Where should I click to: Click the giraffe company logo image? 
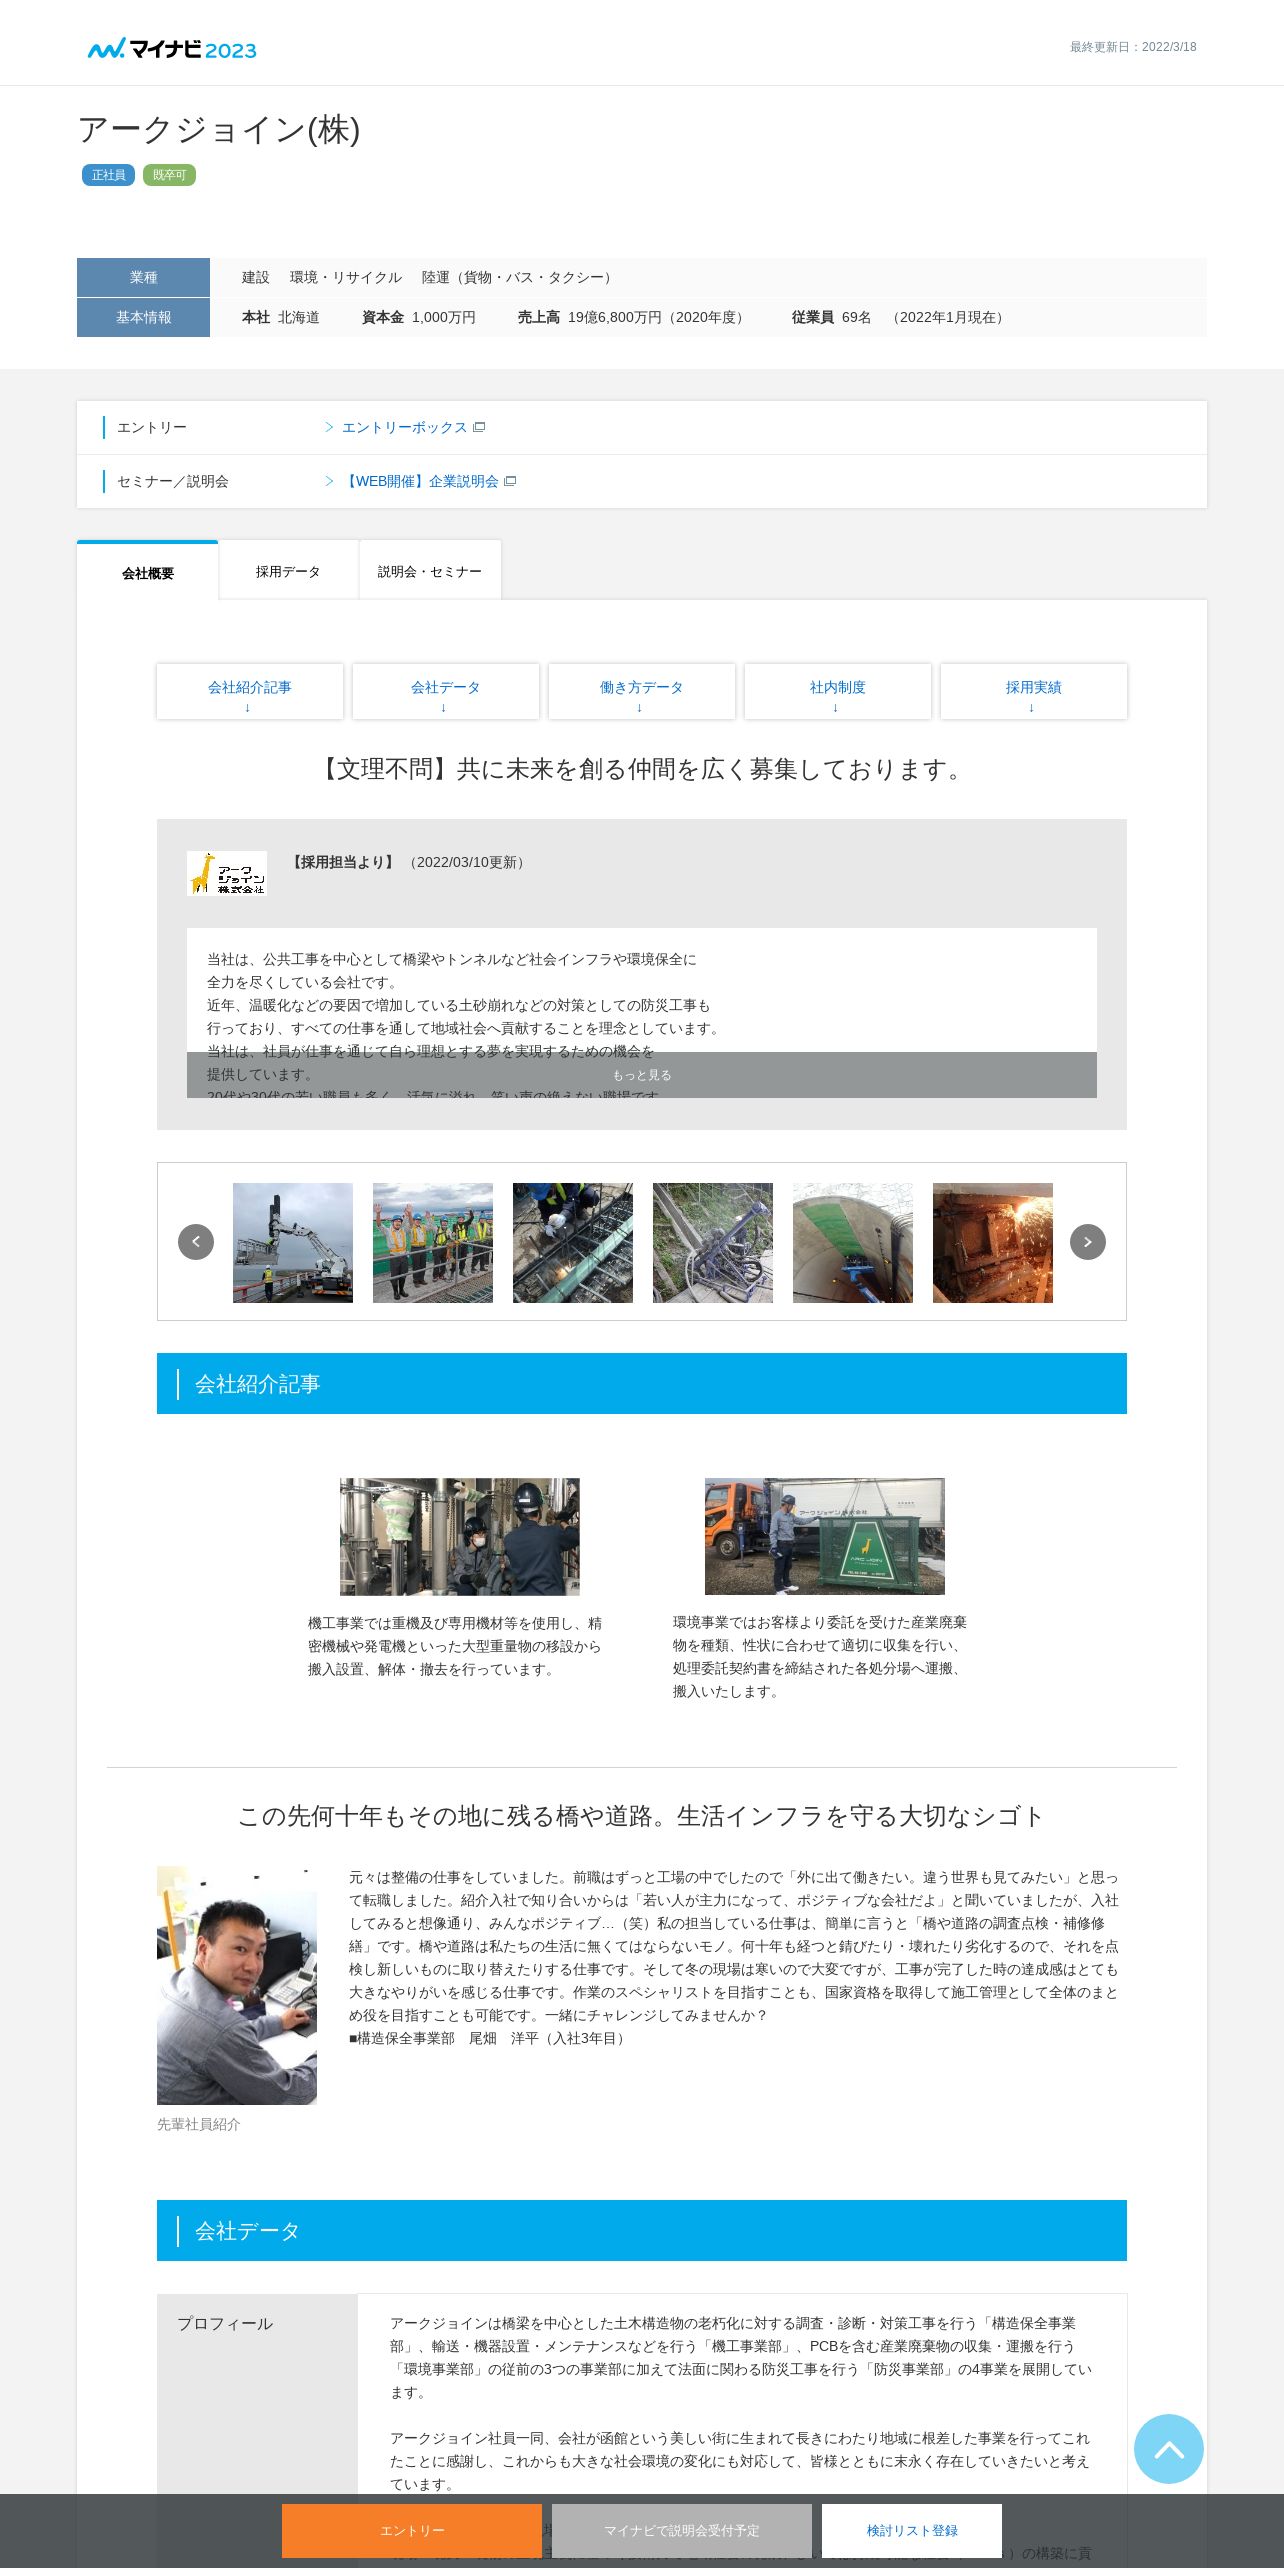point(227,873)
